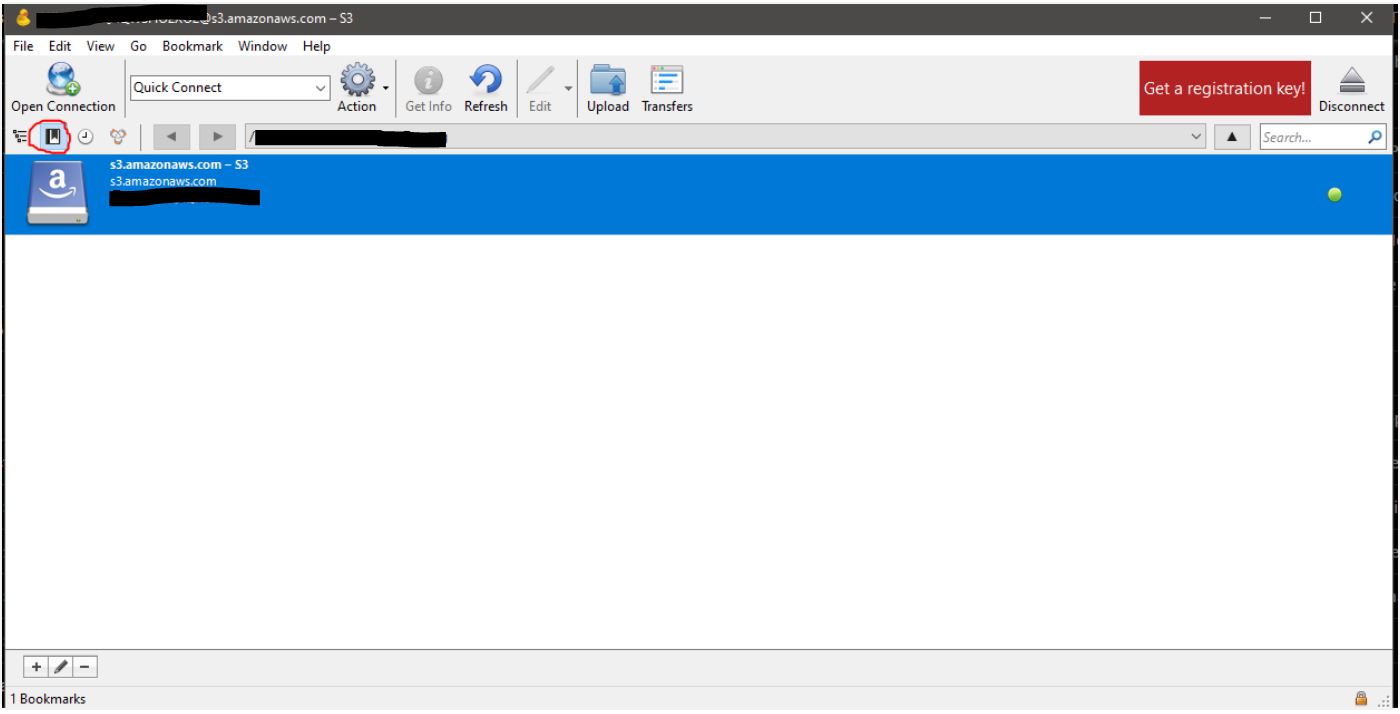Go up to parent directory button
The image size is (1400, 714).
click(x=1232, y=135)
